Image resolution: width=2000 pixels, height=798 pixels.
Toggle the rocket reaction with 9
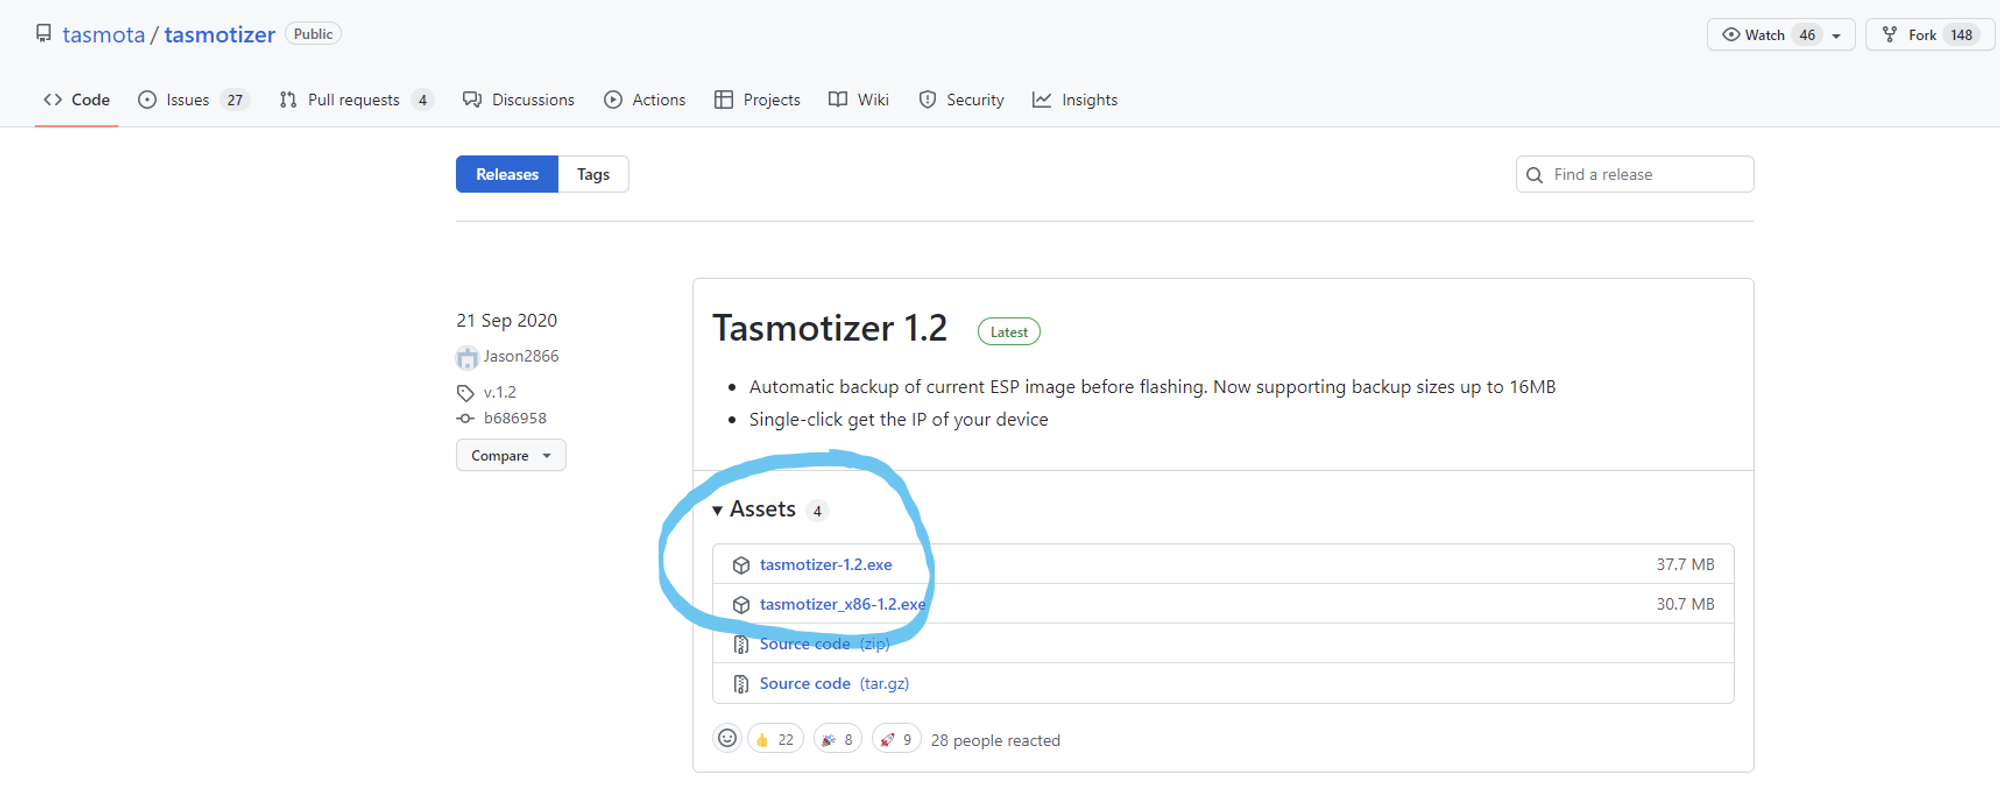pyautogui.click(x=896, y=739)
